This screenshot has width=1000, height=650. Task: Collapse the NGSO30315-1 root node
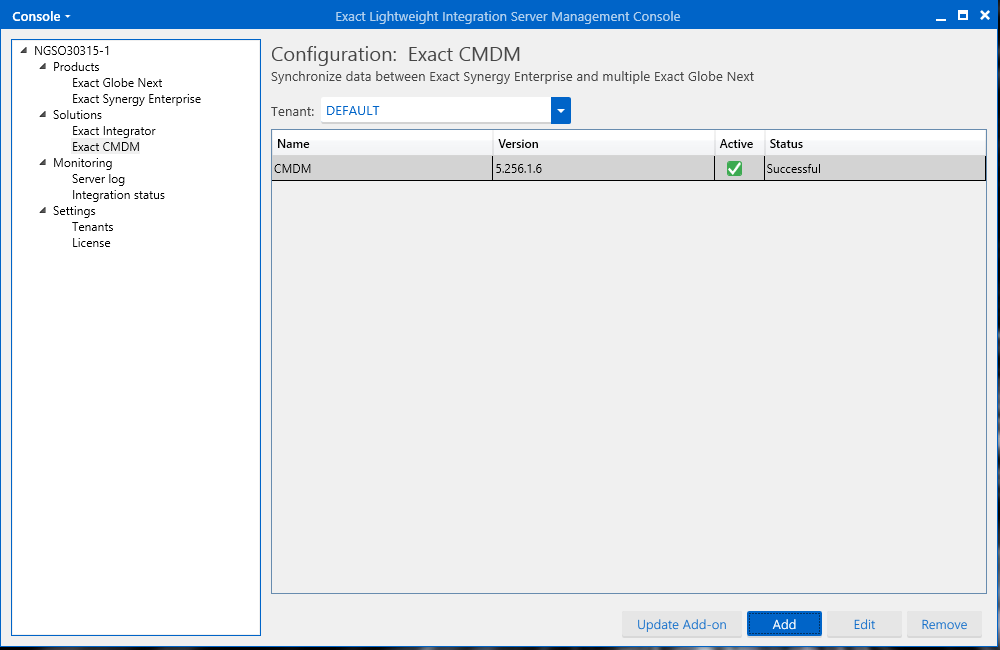point(24,50)
